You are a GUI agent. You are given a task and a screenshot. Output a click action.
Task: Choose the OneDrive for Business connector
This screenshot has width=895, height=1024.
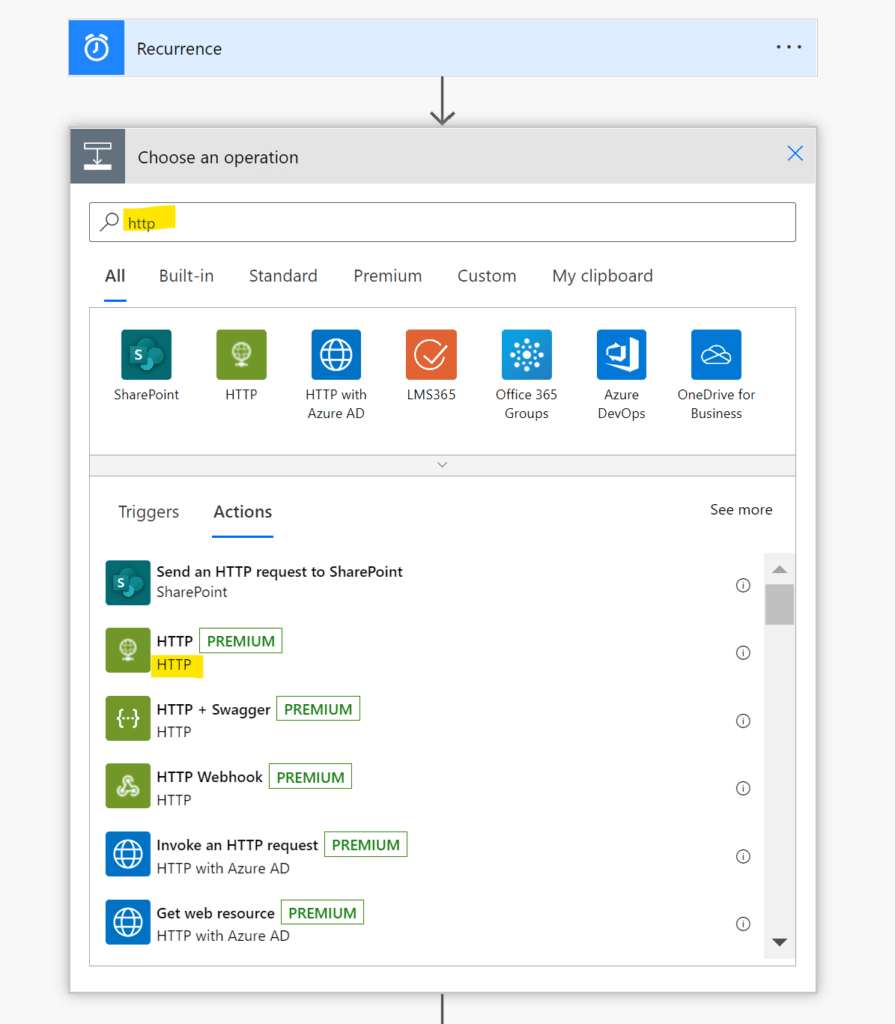[x=716, y=355]
